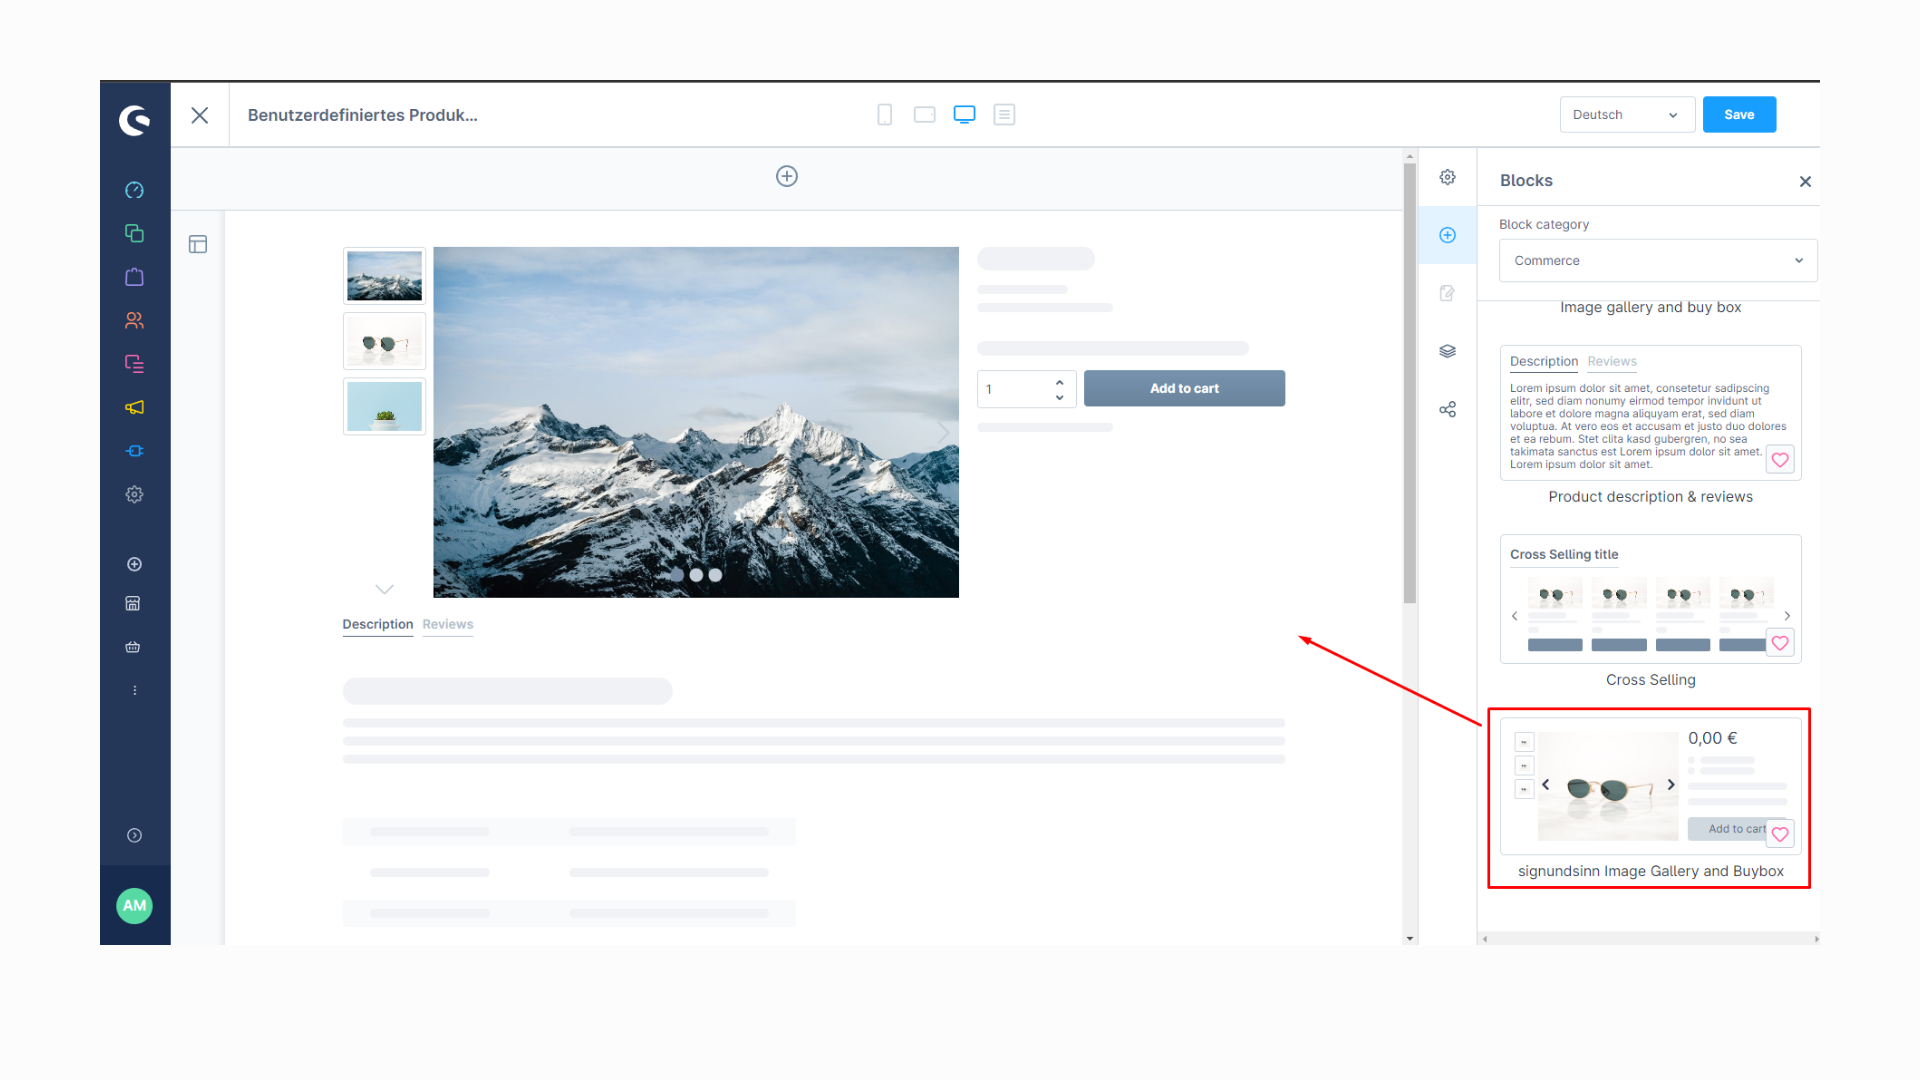
Task: Click the close X button on Blocks panel
Action: pyautogui.click(x=1805, y=182)
